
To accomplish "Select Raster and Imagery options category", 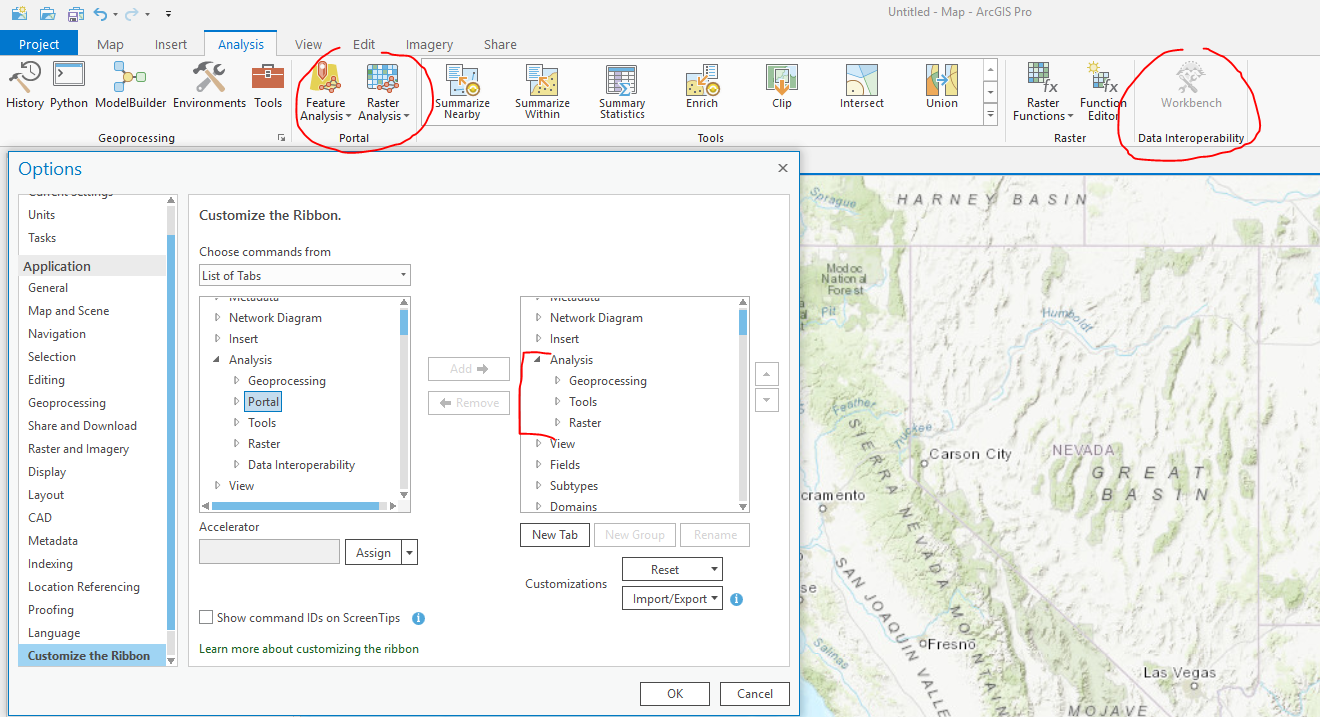I will (78, 449).
